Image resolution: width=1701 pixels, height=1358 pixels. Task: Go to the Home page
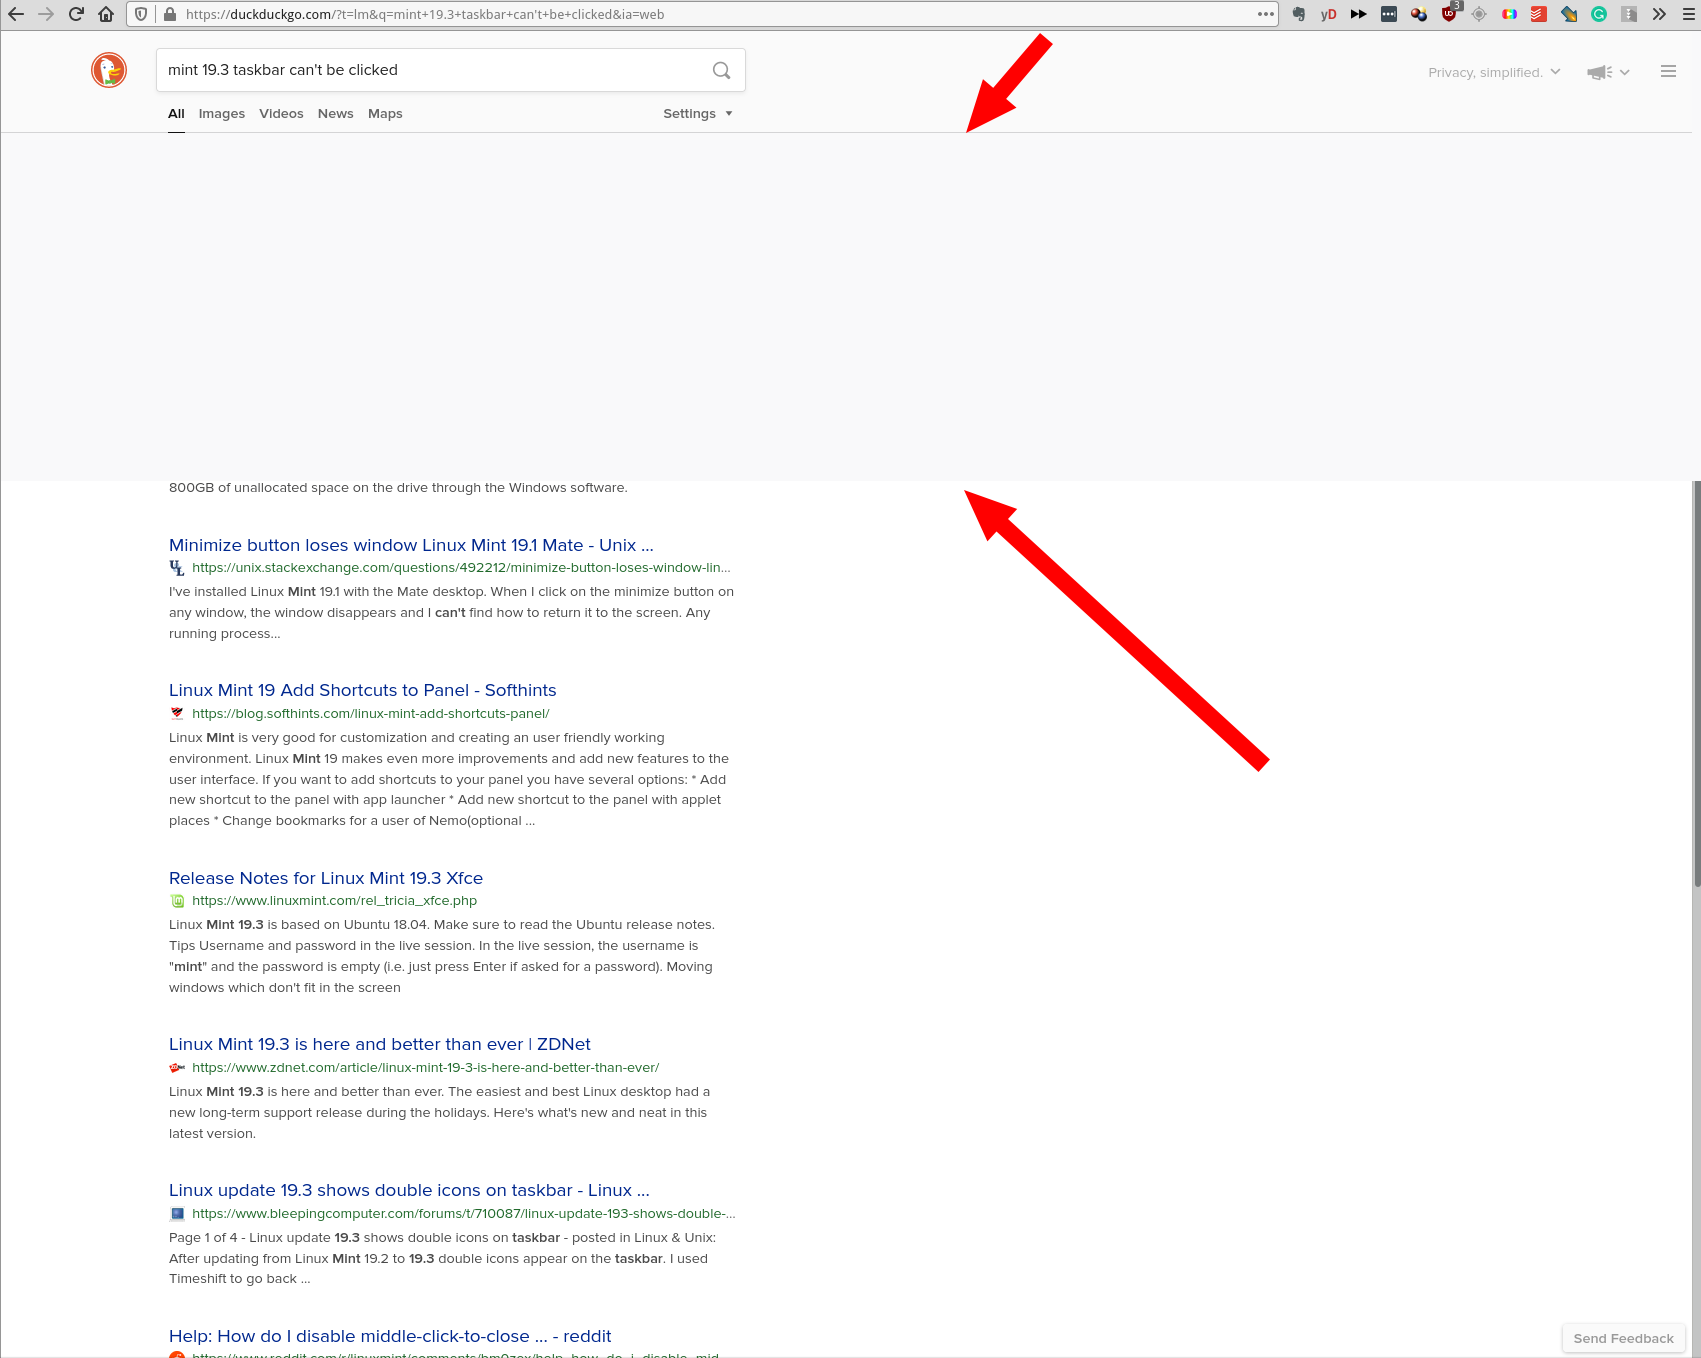tap(106, 14)
